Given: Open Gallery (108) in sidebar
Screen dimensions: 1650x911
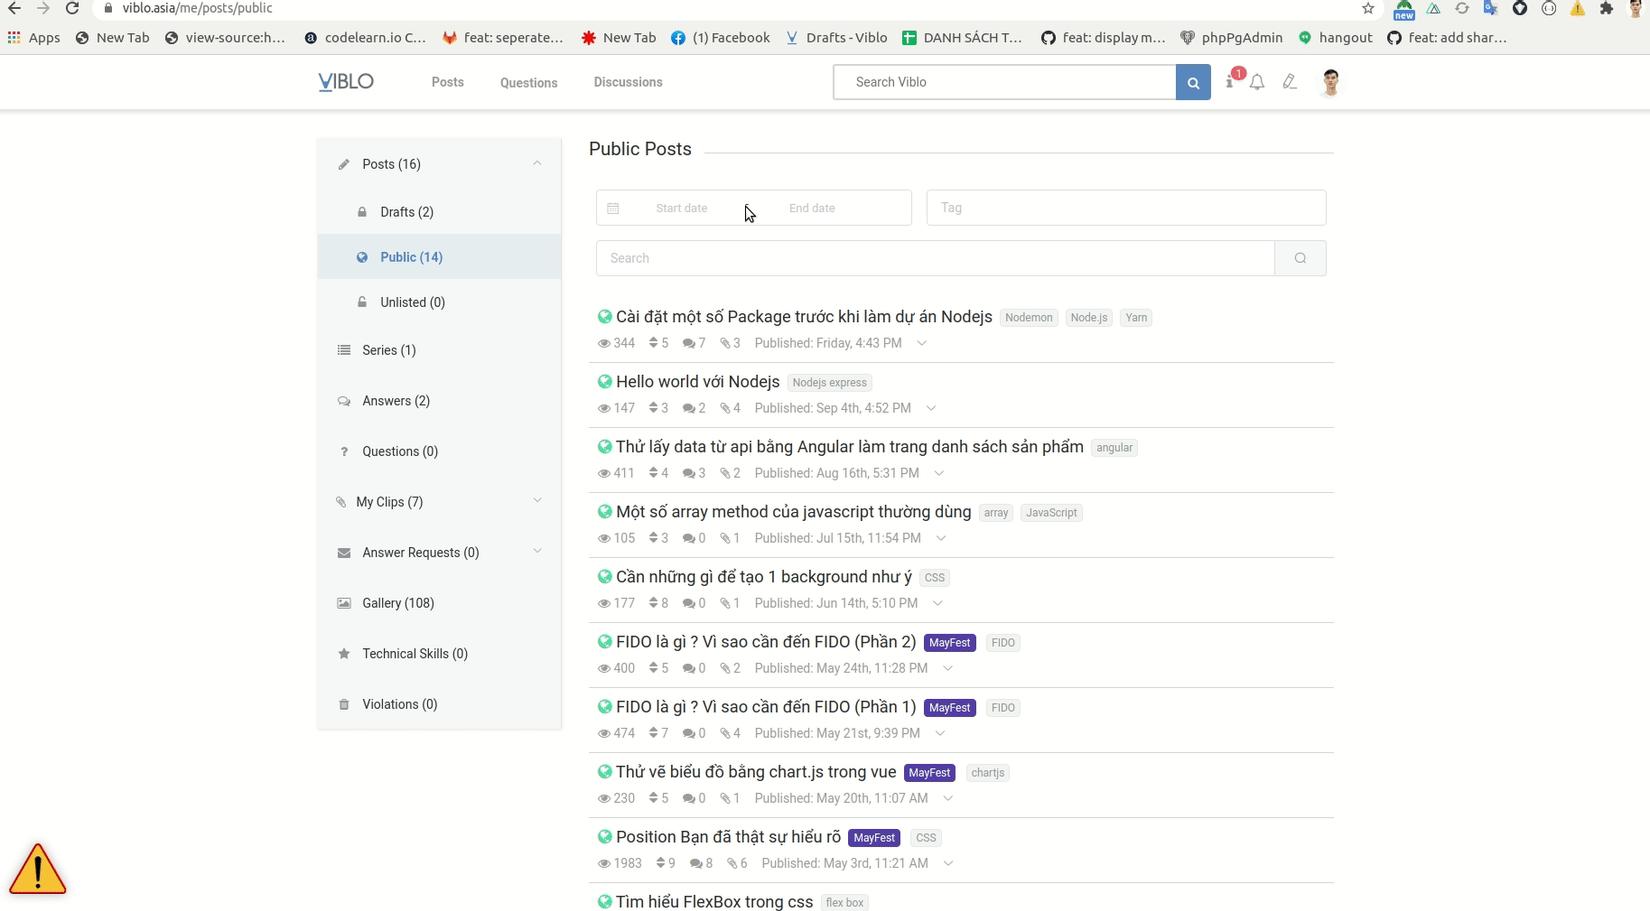Looking at the screenshot, I should coord(439,603).
